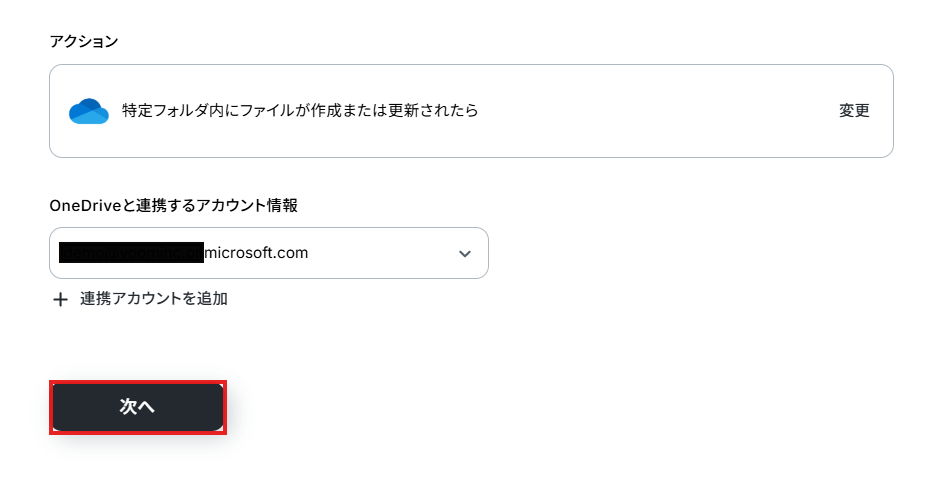The height and width of the screenshot is (490, 935).
Task: Open the microsoft.com account selector
Action: [x=269, y=253]
